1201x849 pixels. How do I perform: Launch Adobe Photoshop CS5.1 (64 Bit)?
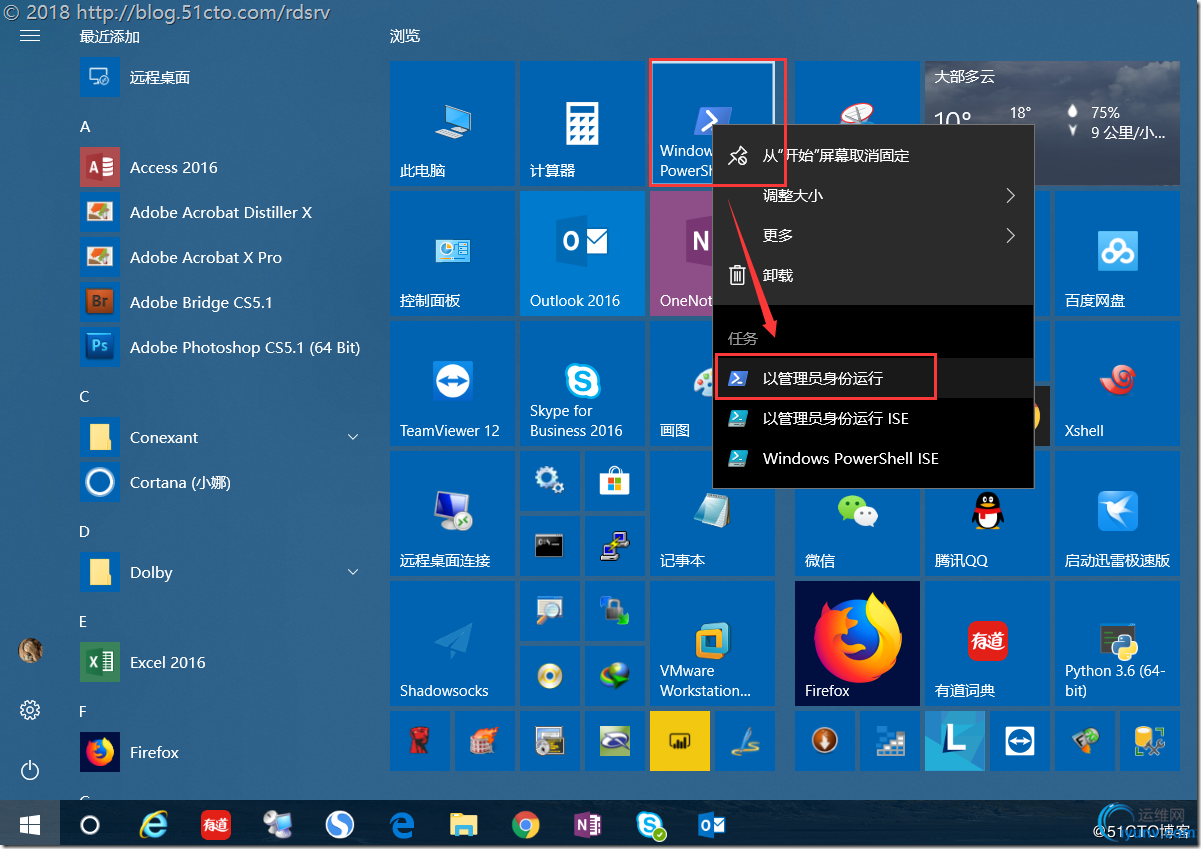coord(222,347)
